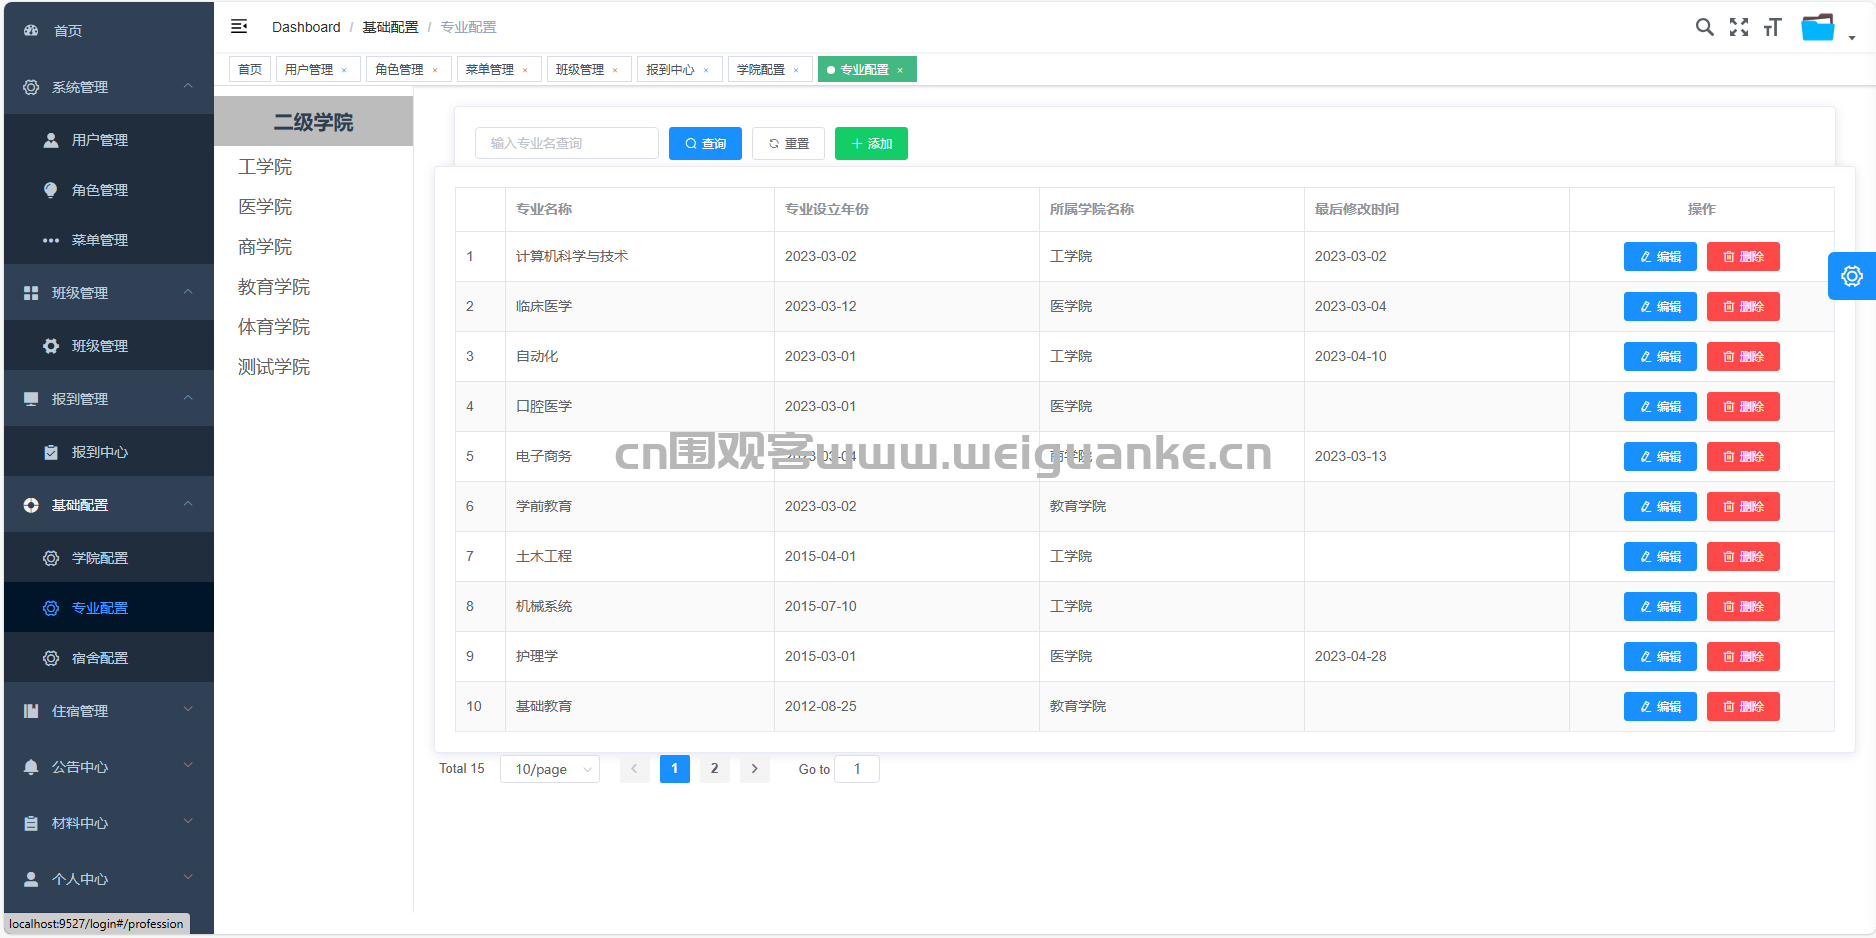This screenshot has width=1876, height=938.
Task: Collapse the 系统管理 menu chevron
Action: coord(188,86)
